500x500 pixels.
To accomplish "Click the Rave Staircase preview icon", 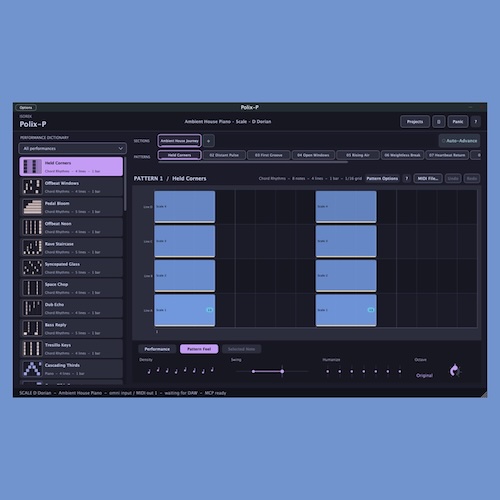I will pos(32,247).
